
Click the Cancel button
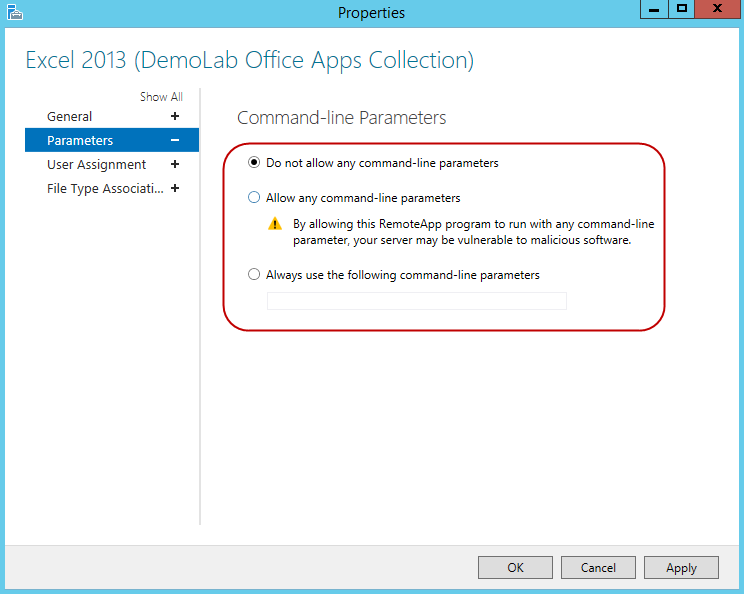598,567
